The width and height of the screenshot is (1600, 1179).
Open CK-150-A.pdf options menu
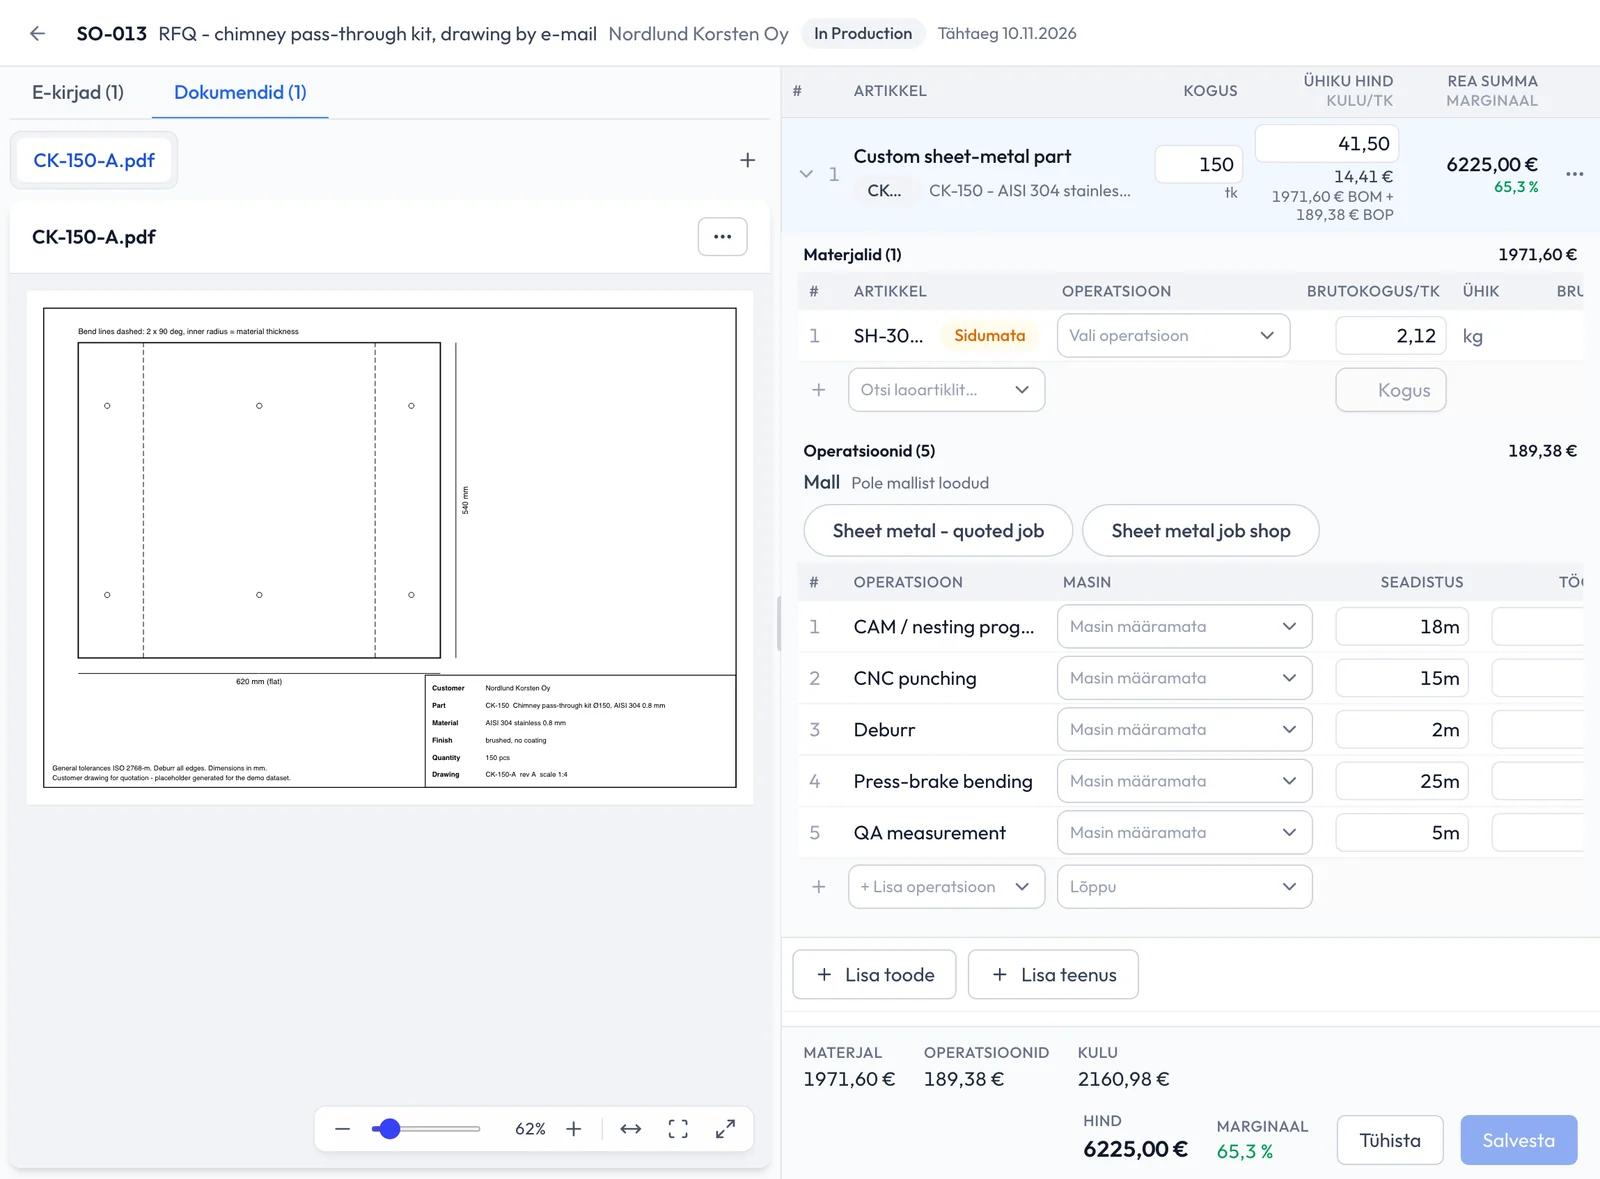click(722, 237)
